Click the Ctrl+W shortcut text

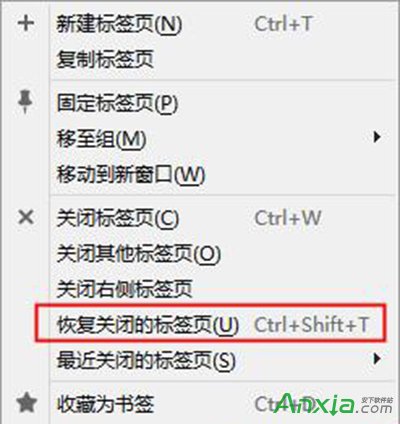tap(288, 218)
